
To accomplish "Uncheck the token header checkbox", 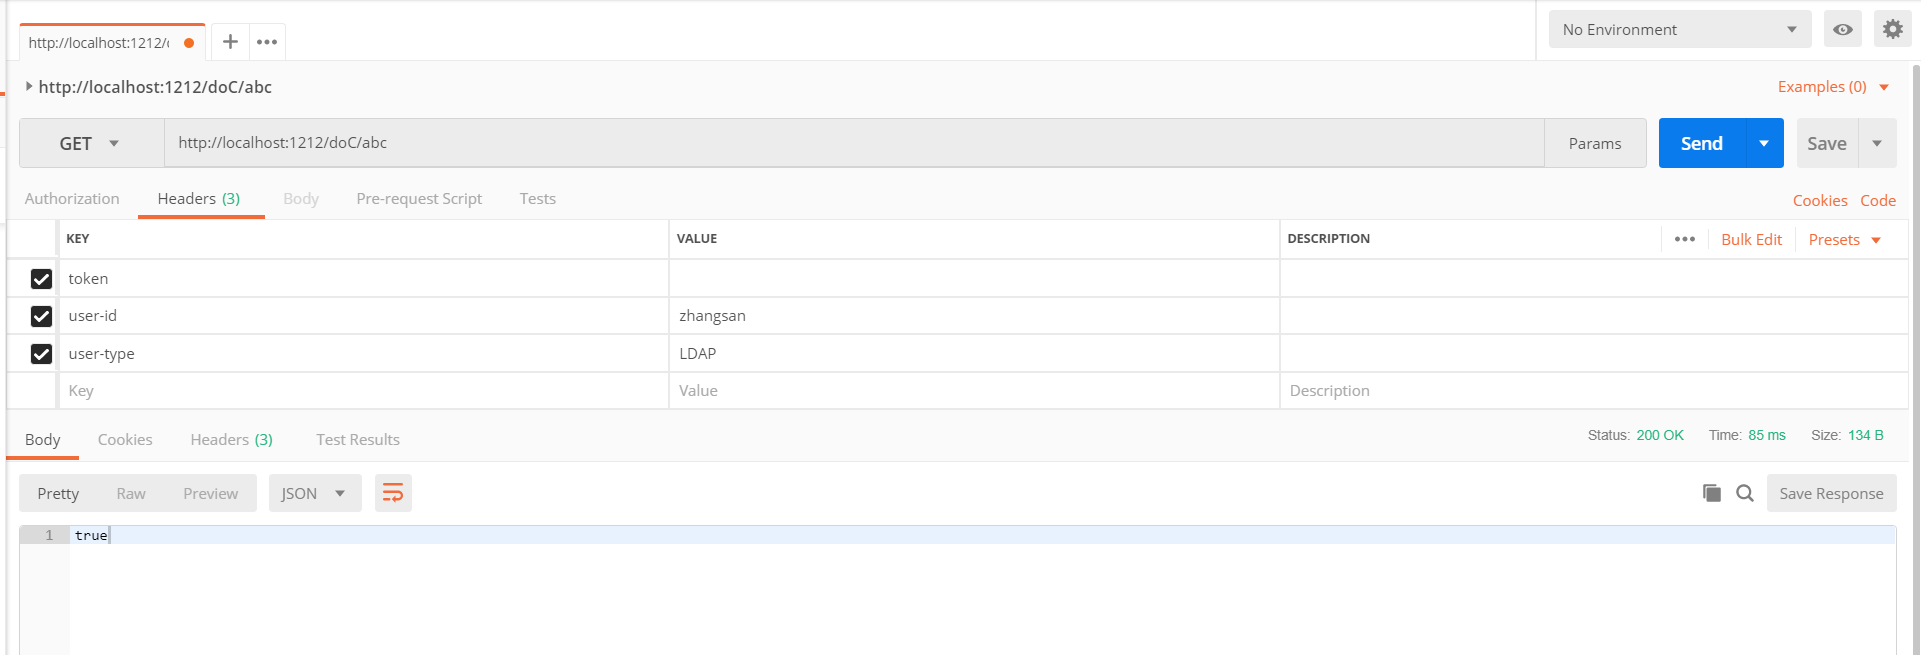I will (x=41, y=279).
